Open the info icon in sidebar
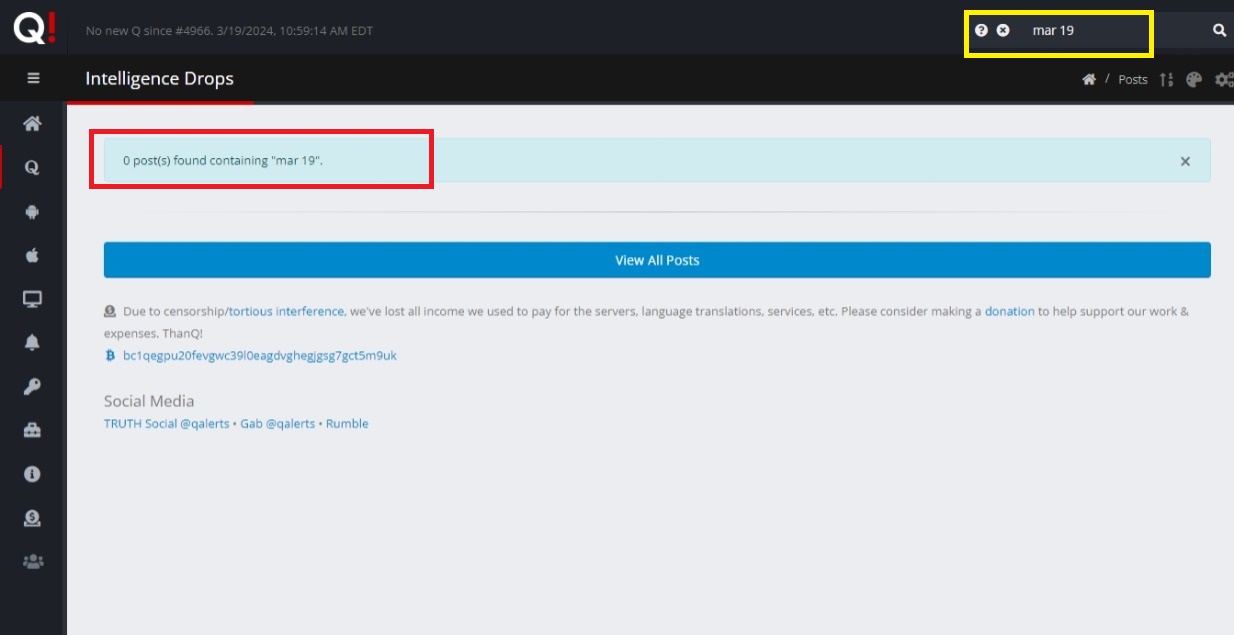1234x635 pixels. click(32, 474)
